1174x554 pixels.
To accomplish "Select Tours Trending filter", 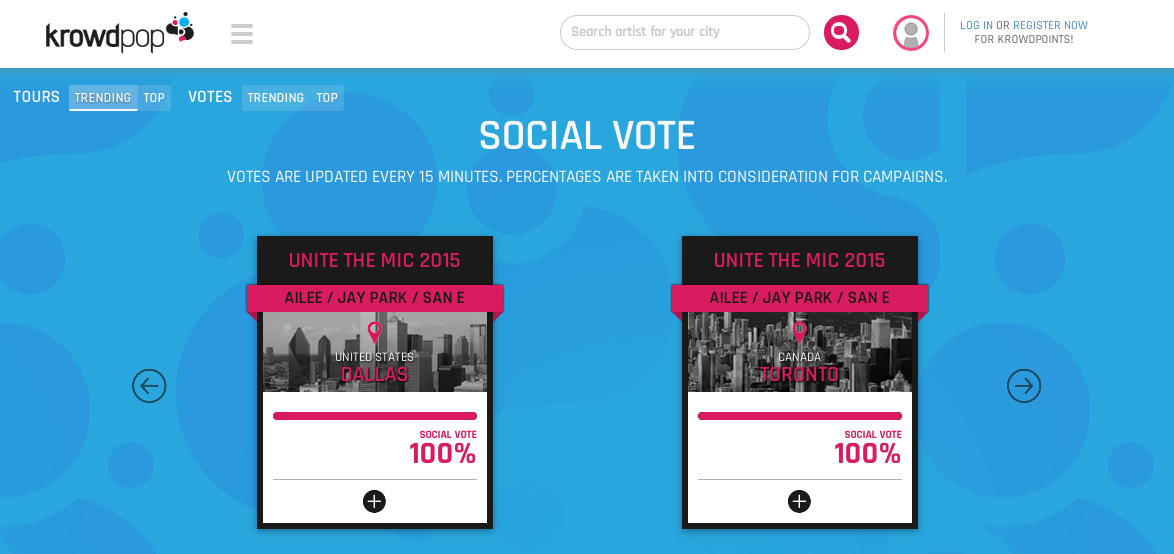I will 103,98.
